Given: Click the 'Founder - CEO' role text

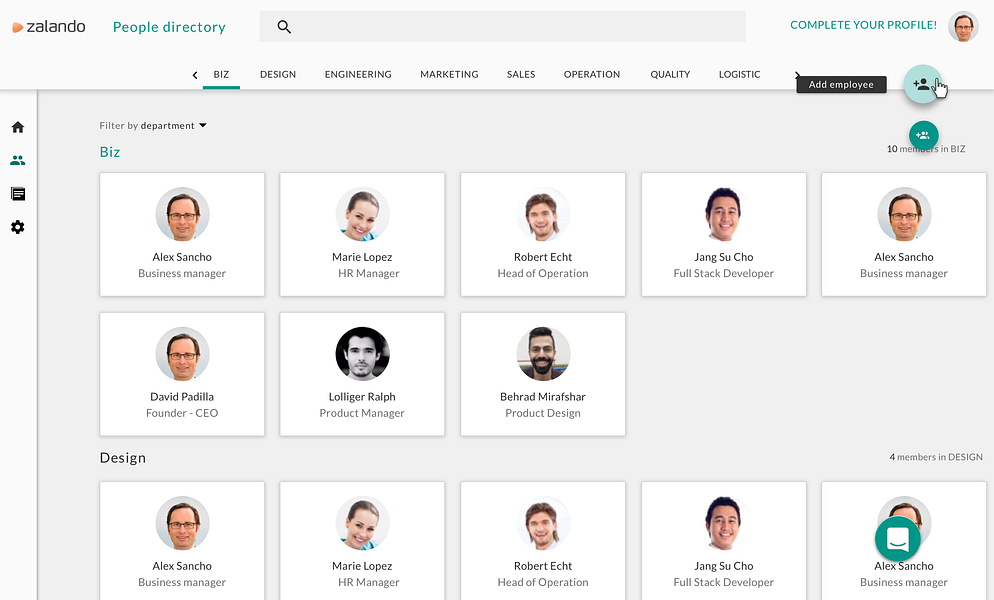Looking at the screenshot, I should (x=182, y=413).
